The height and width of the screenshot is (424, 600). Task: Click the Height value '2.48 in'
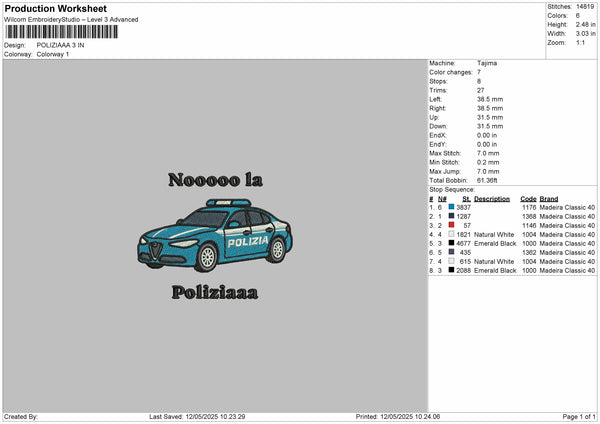586,24
